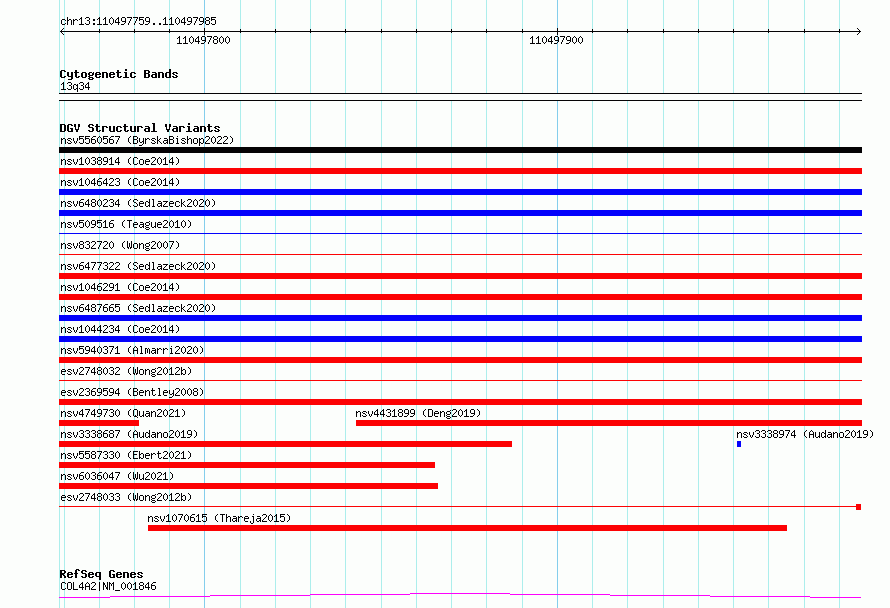The image size is (890, 608).
Task: Open variant nsv6477322 (Sedlazeck2020) label
Action: (138, 266)
